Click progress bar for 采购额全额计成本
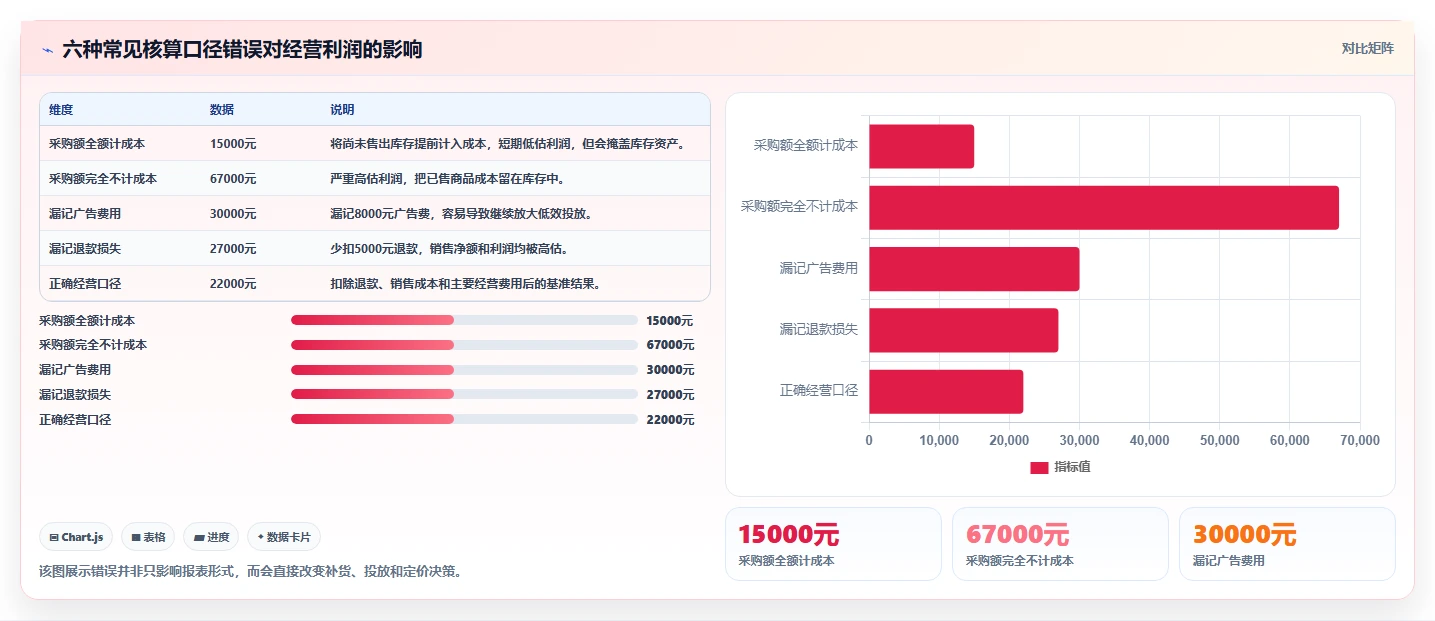 [x=464, y=320]
